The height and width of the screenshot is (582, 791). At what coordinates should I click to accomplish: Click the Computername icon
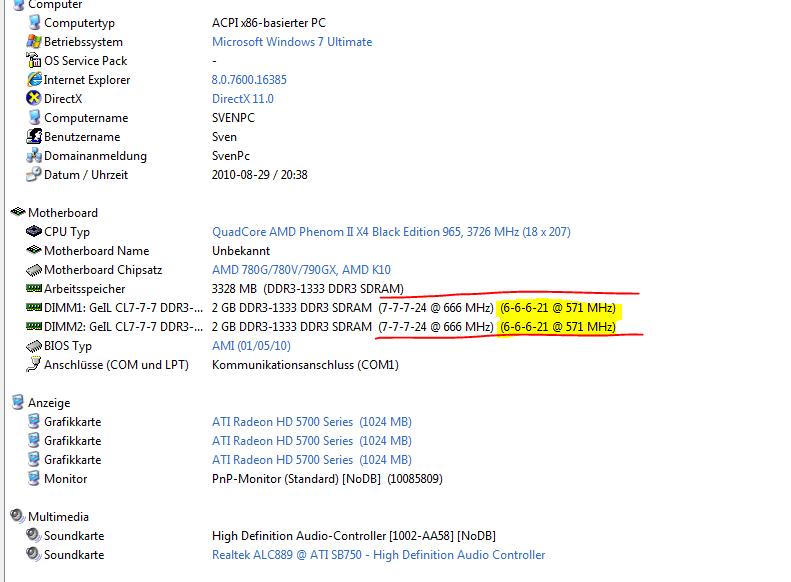(34, 117)
